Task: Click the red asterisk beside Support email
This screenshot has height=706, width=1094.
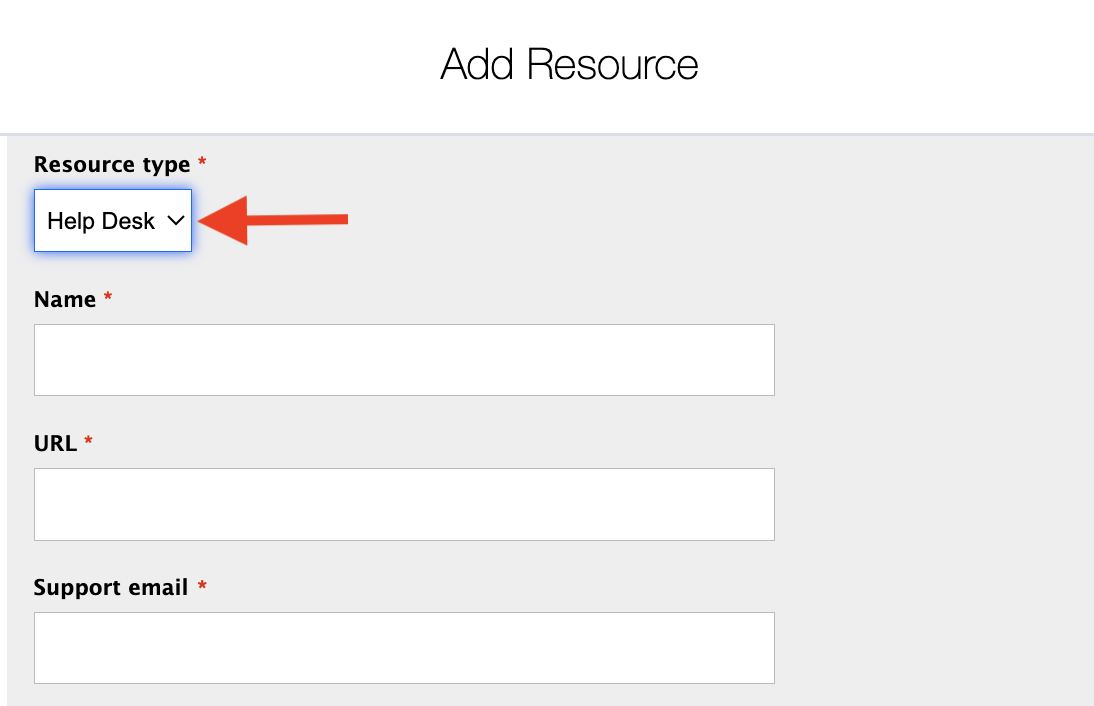Action: tap(201, 587)
